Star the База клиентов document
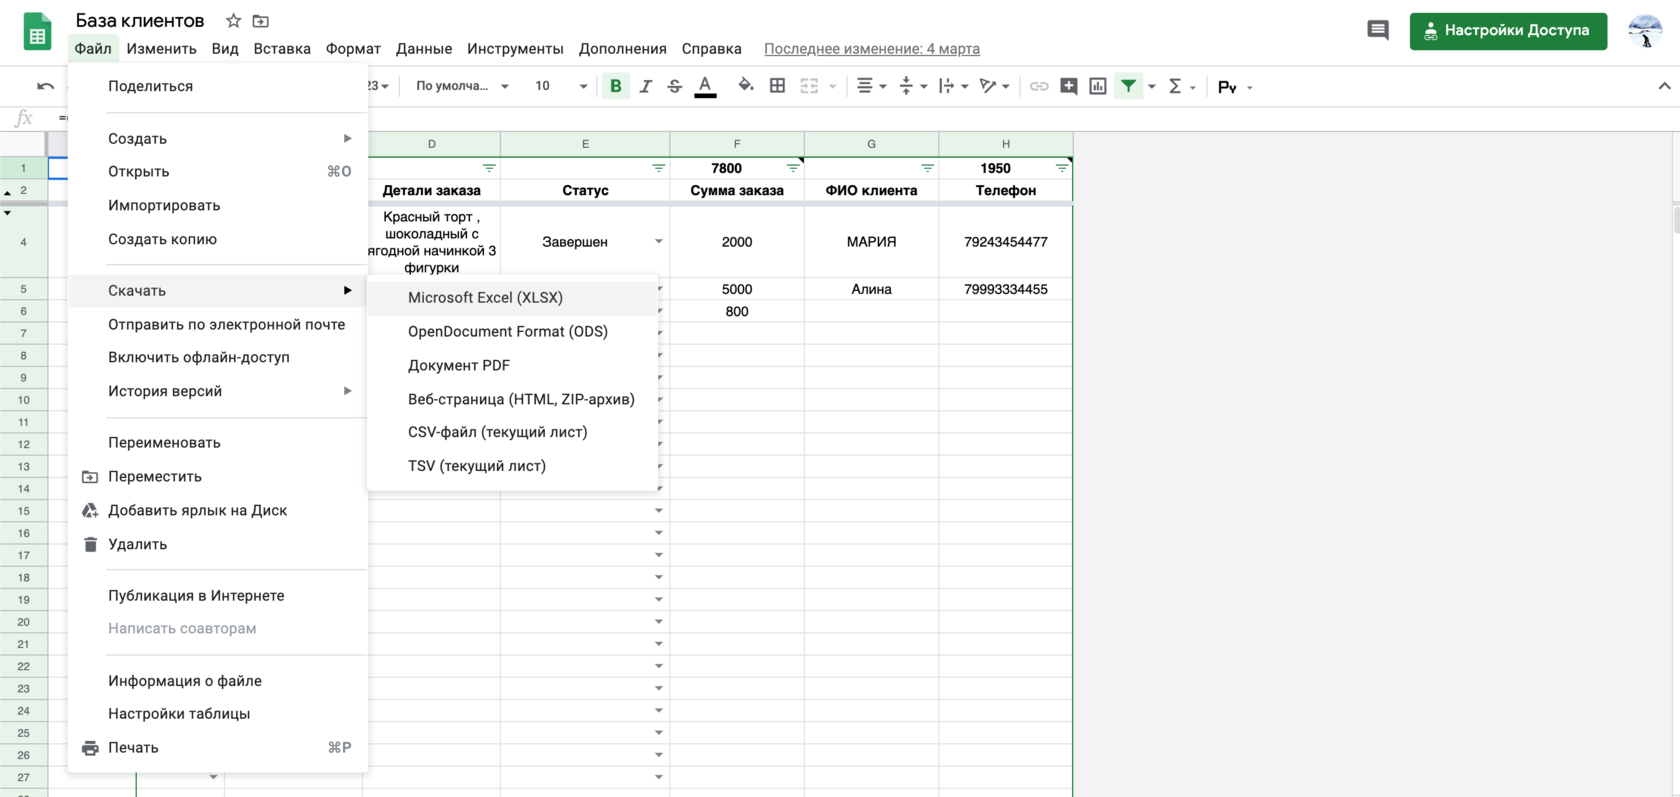1680x797 pixels. [233, 21]
